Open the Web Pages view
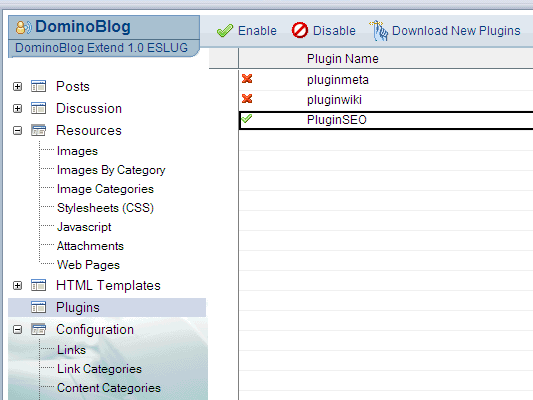The width and height of the screenshot is (533, 400). [x=88, y=265]
